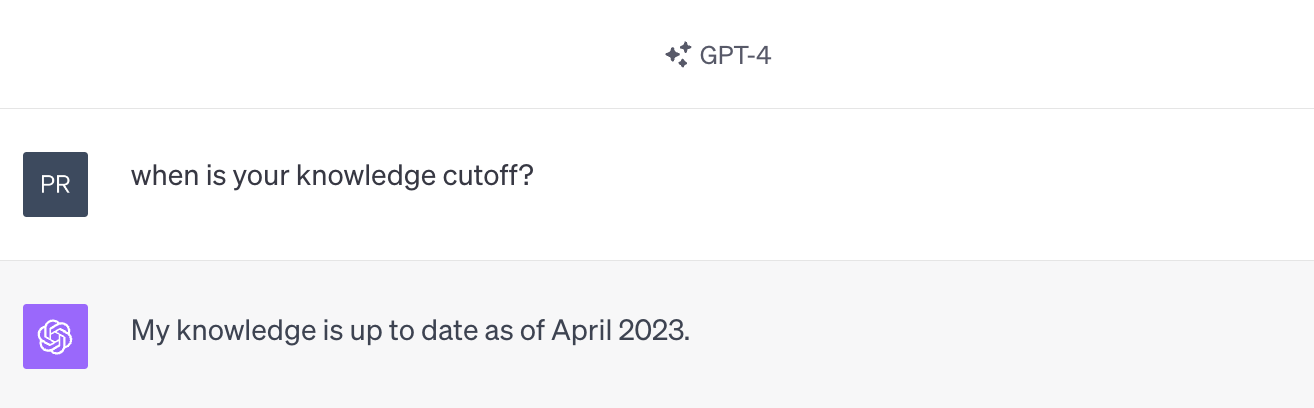Click the word "April" in the response
The width and height of the screenshot is (1314, 408).
[x=580, y=330]
